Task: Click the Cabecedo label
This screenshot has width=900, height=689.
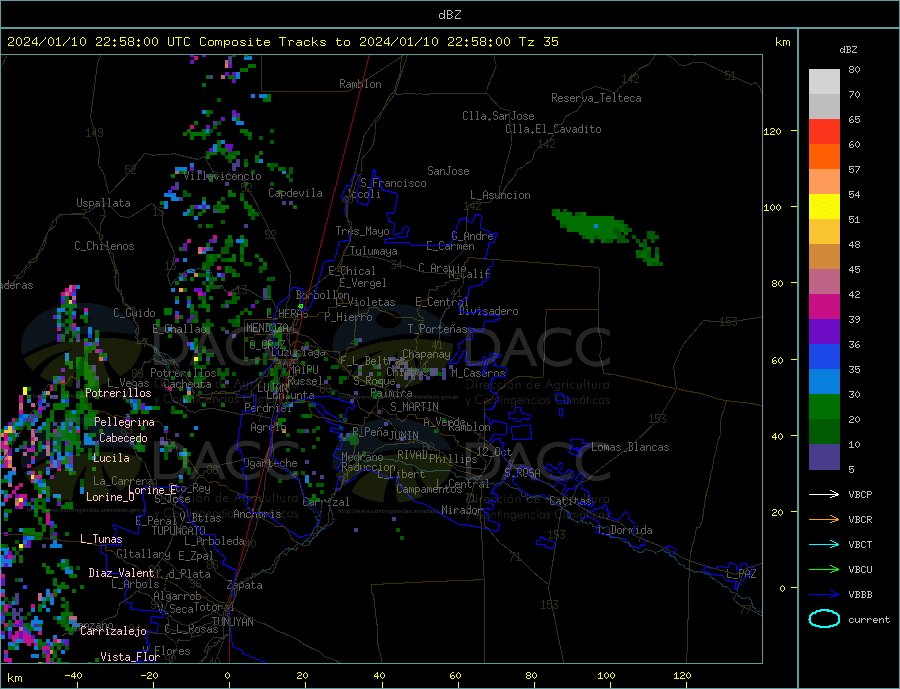Action: (x=123, y=438)
